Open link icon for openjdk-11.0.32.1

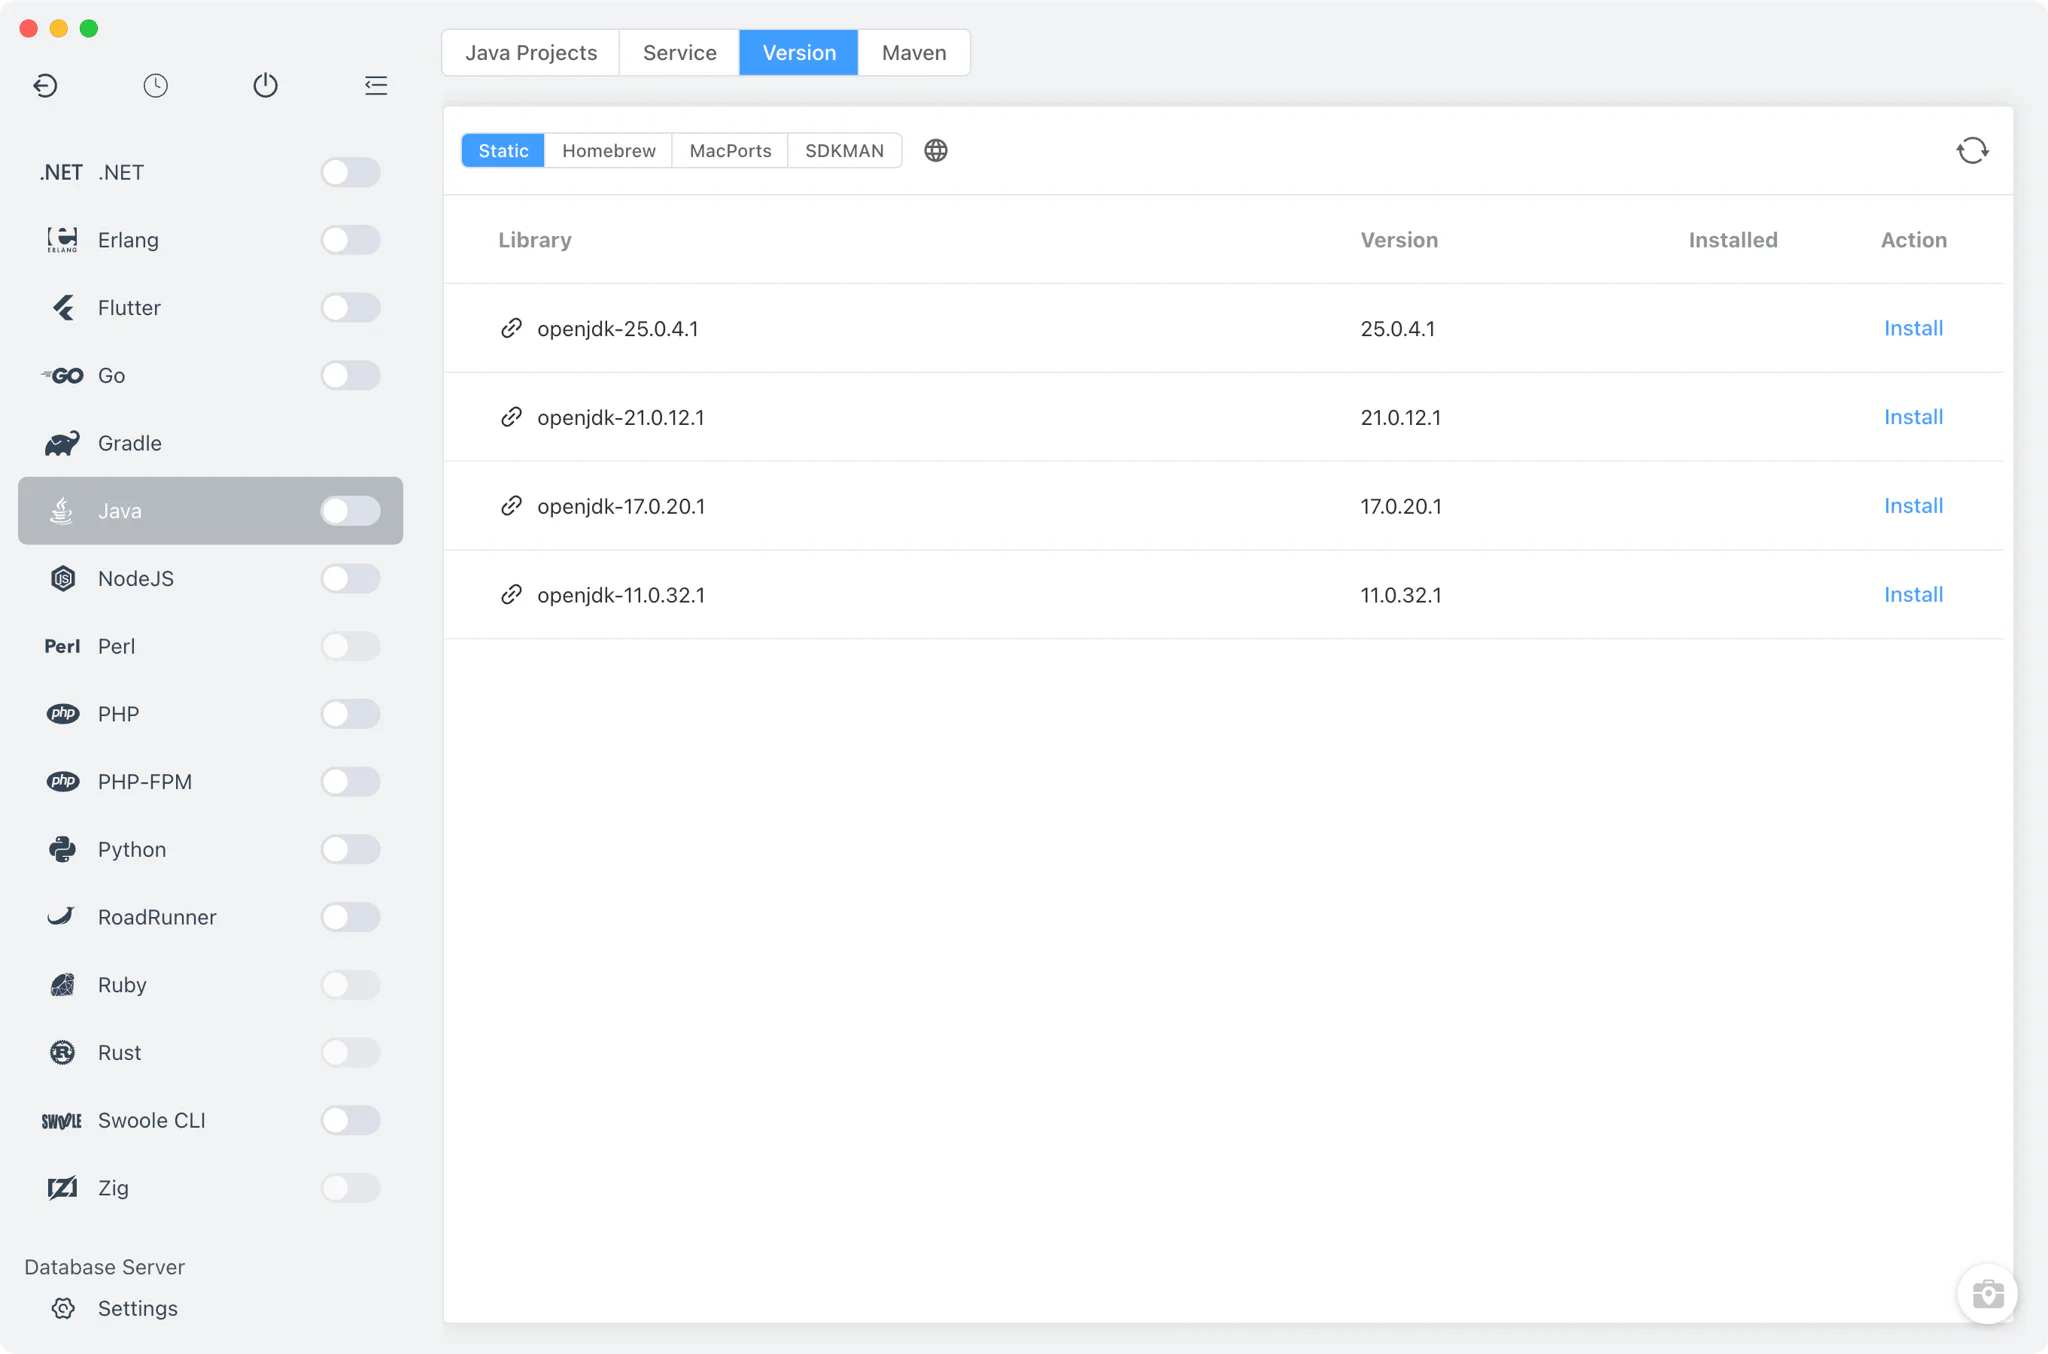[x=511, y=595]
